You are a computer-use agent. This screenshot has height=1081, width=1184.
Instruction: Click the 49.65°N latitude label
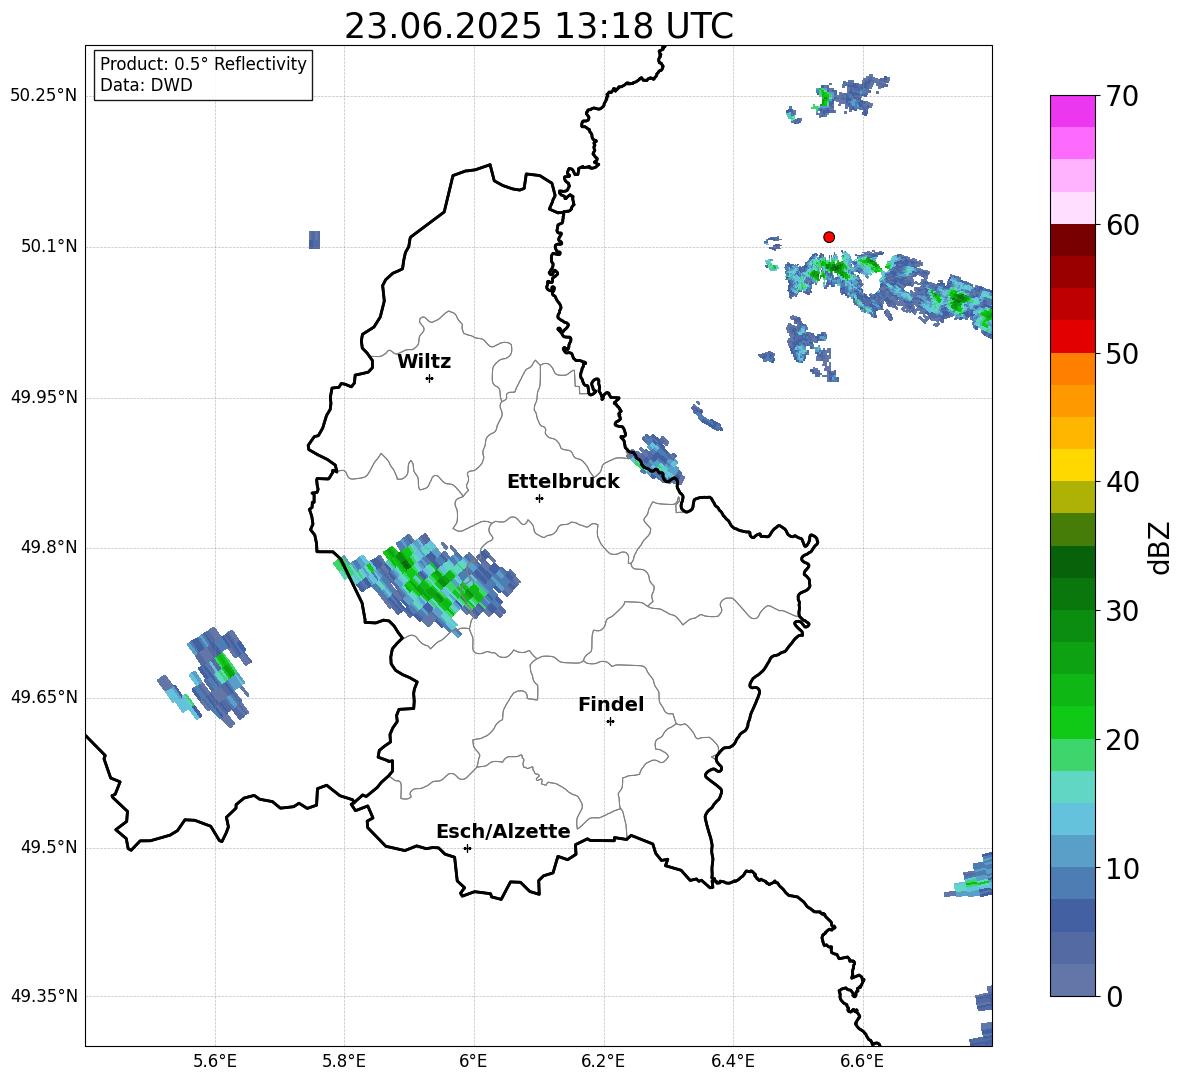tap(44, 697)
